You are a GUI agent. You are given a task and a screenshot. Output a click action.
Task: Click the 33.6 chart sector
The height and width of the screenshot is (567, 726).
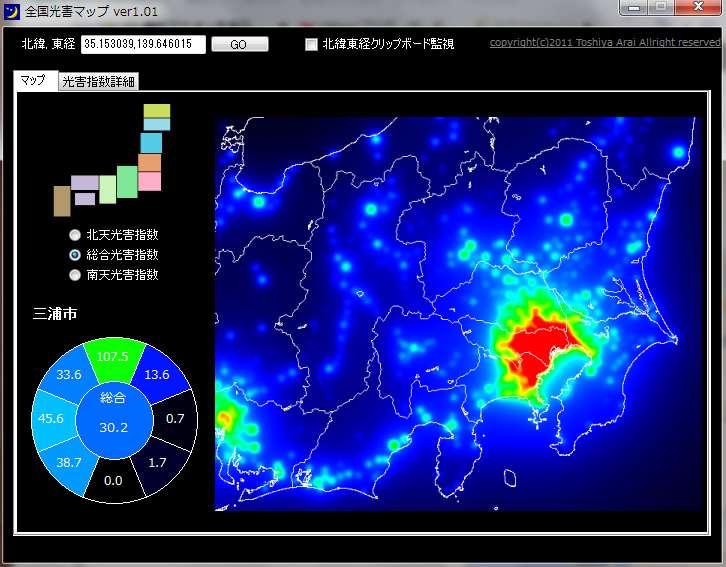click(68, 374)
